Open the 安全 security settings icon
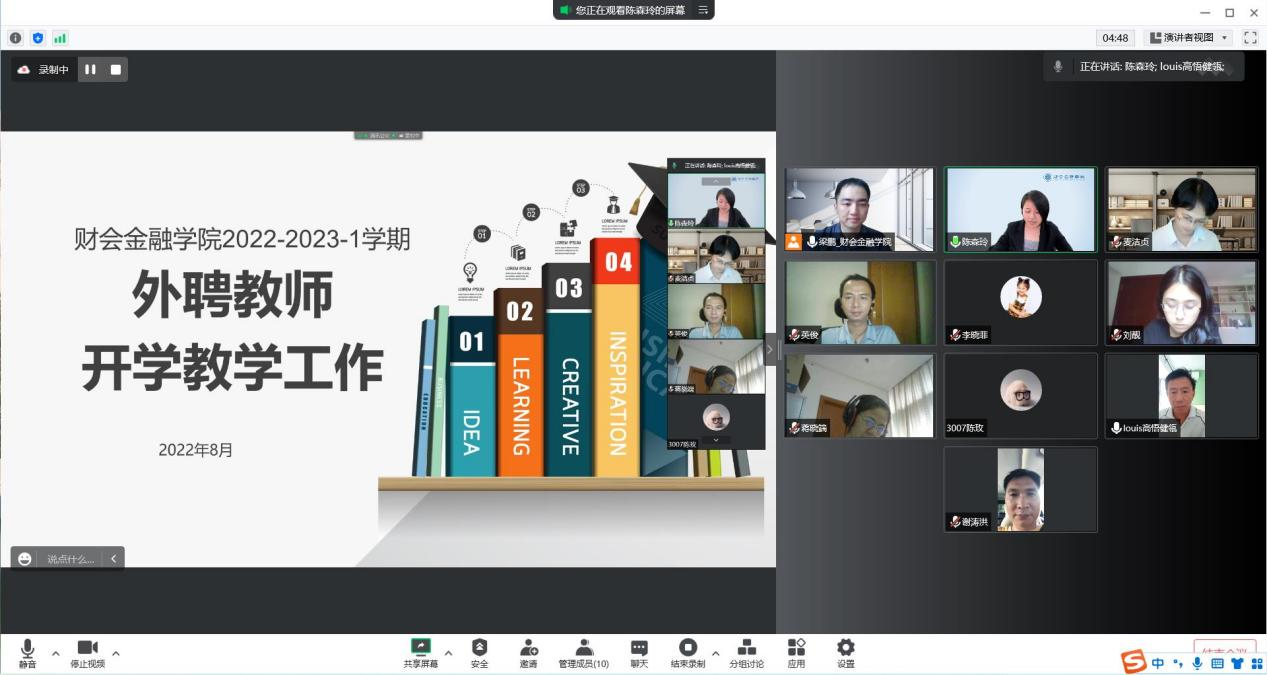The image size is (1267, 675). 479,652
